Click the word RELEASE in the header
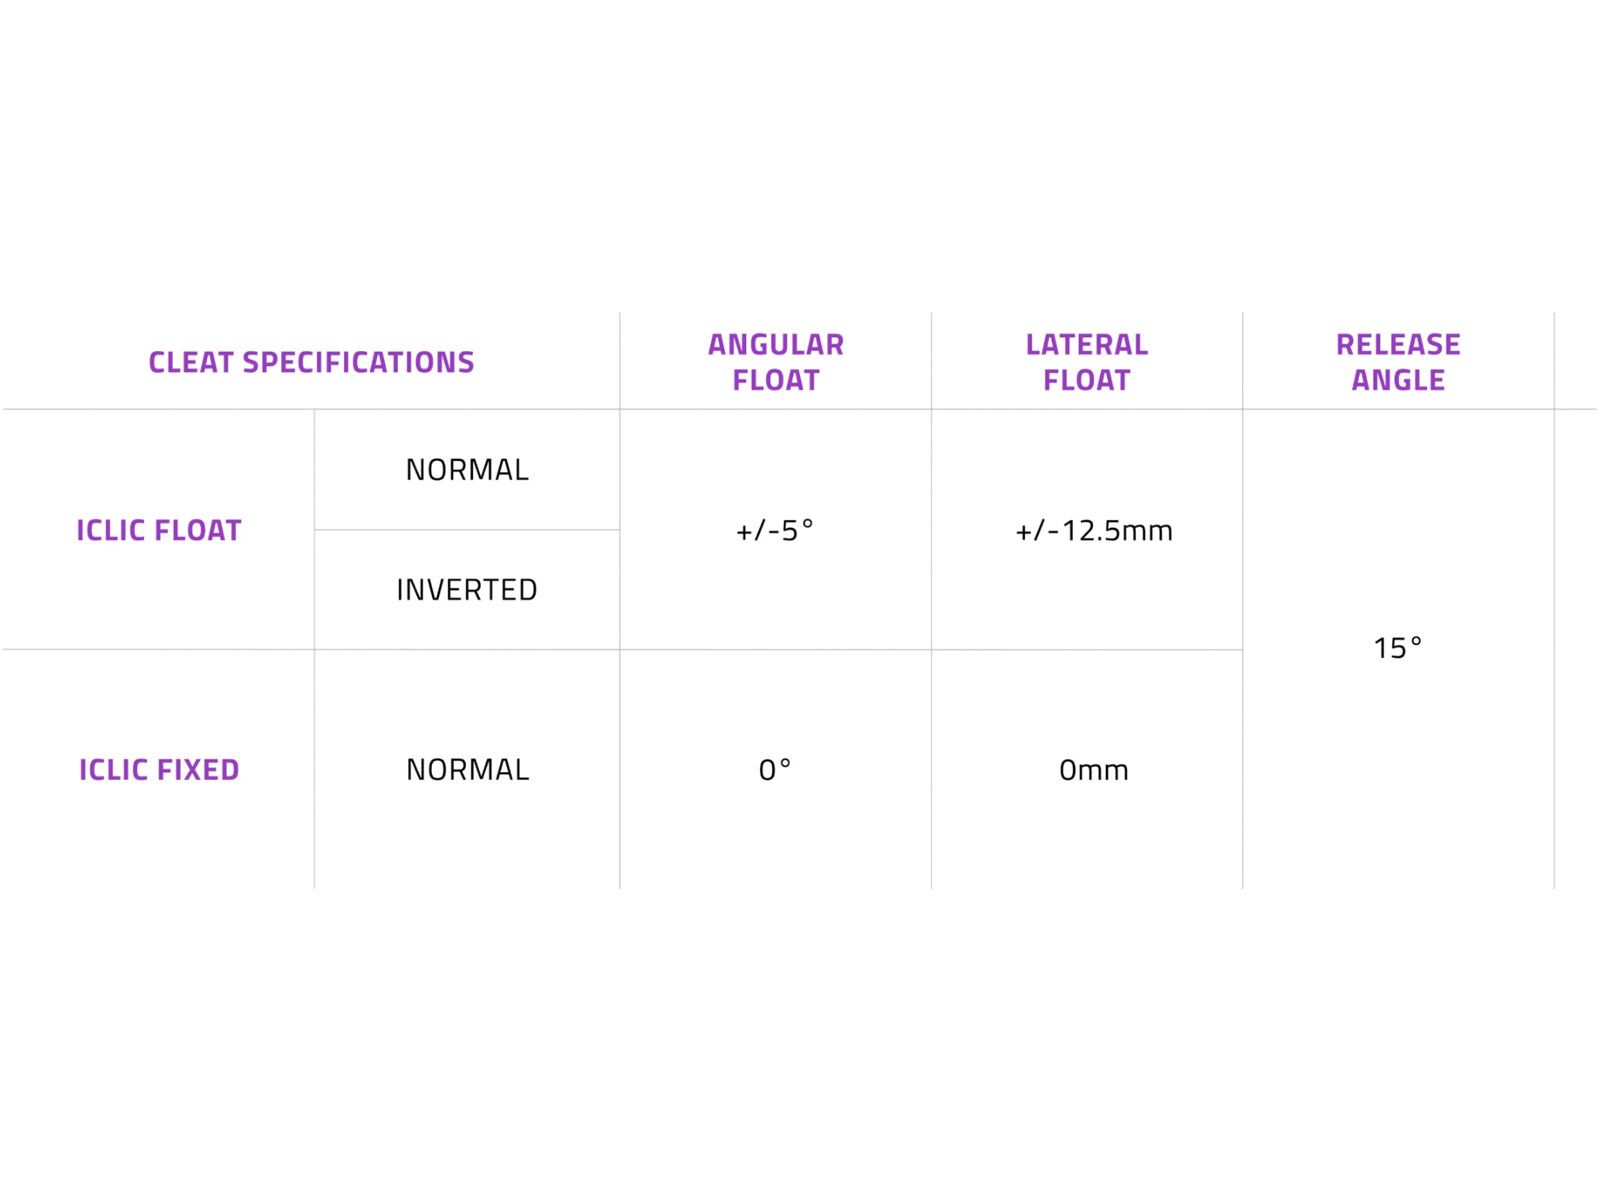 [x=1398, y=345]
